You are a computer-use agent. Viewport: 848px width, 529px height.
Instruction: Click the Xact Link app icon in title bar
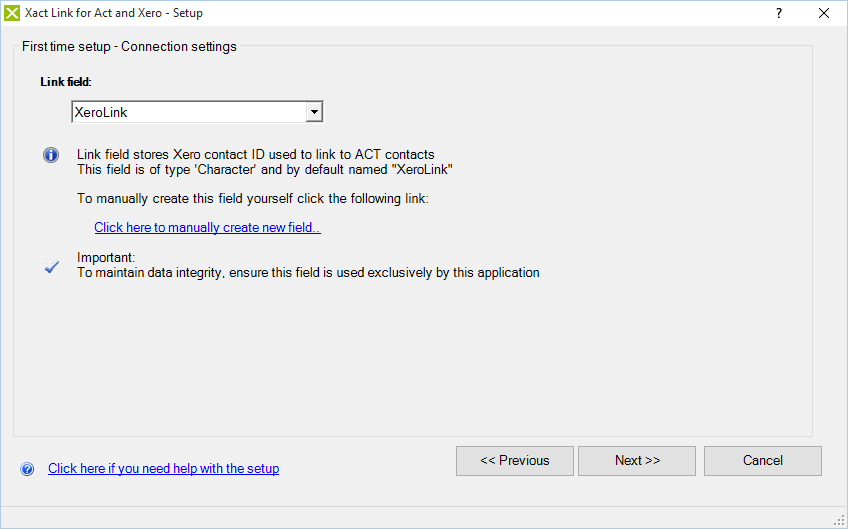click(12, 14)
